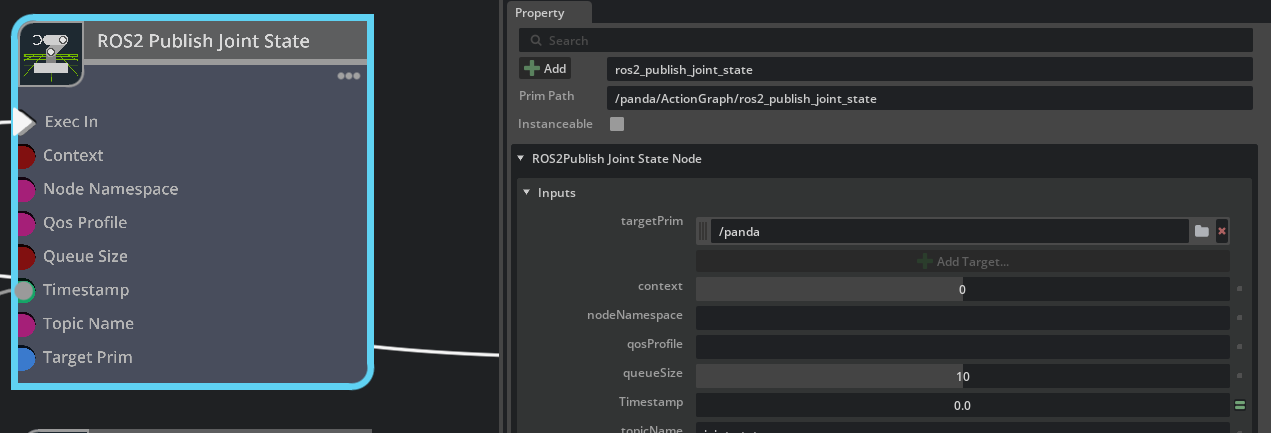Screen dimensions: 1271x433
Task: Click the Add Target... button
Action: (x=963, y=261)
